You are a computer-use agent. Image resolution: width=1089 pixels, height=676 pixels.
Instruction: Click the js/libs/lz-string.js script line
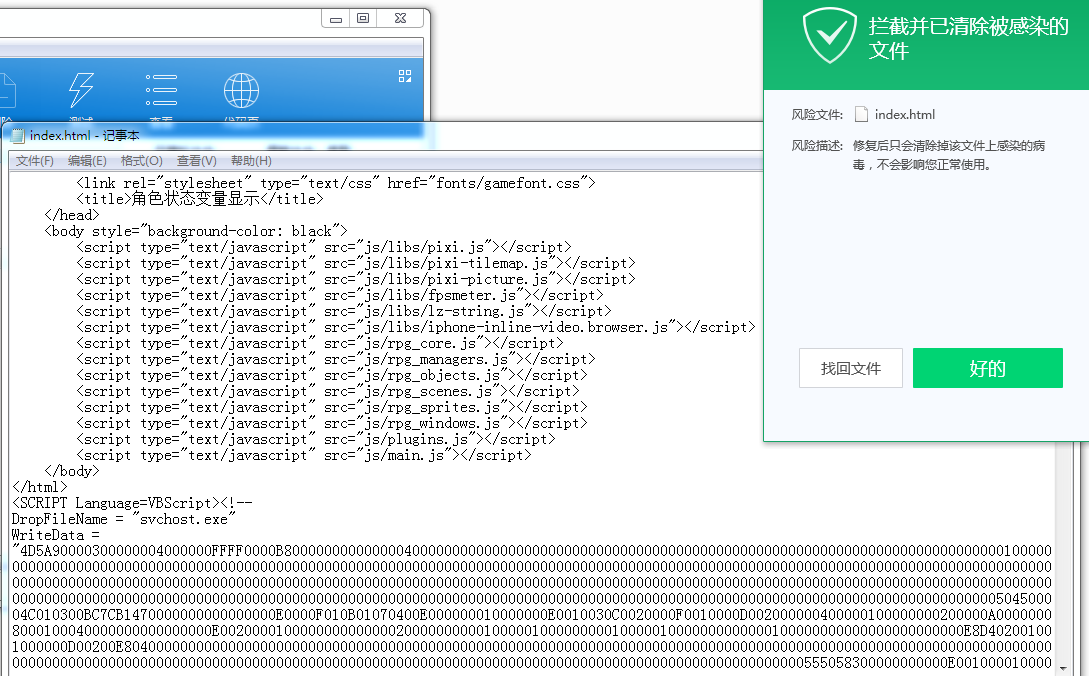coord(344,311)
